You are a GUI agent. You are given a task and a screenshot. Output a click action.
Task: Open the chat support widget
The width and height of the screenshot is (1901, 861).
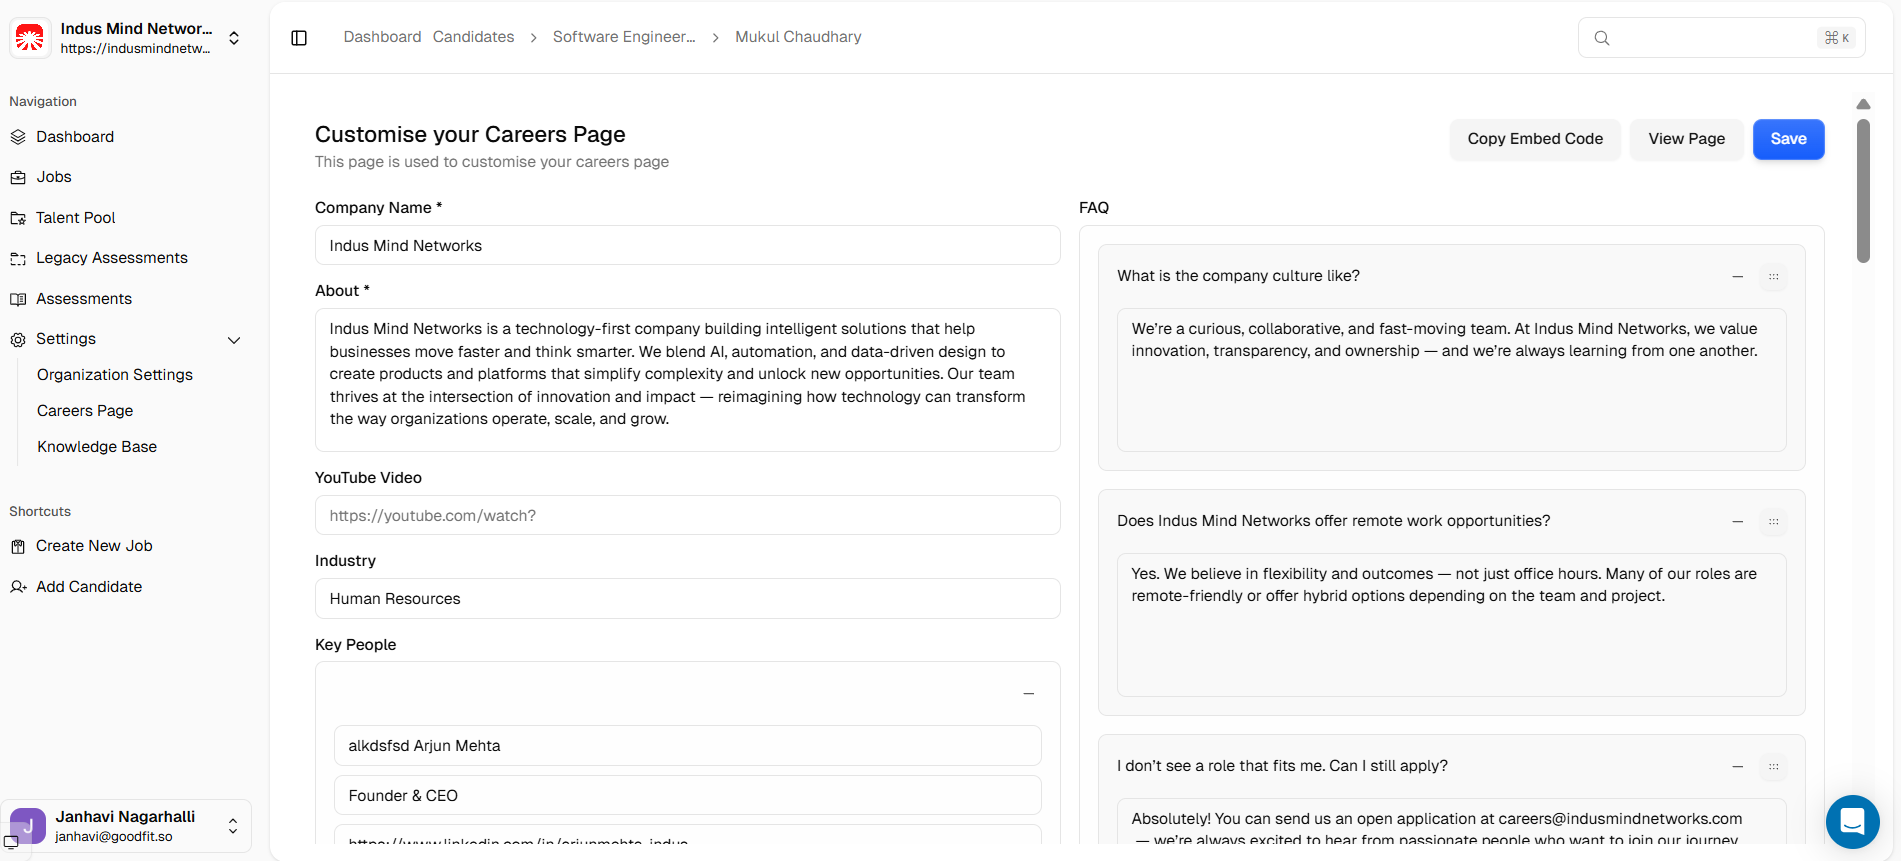(x=1852, y=822)
